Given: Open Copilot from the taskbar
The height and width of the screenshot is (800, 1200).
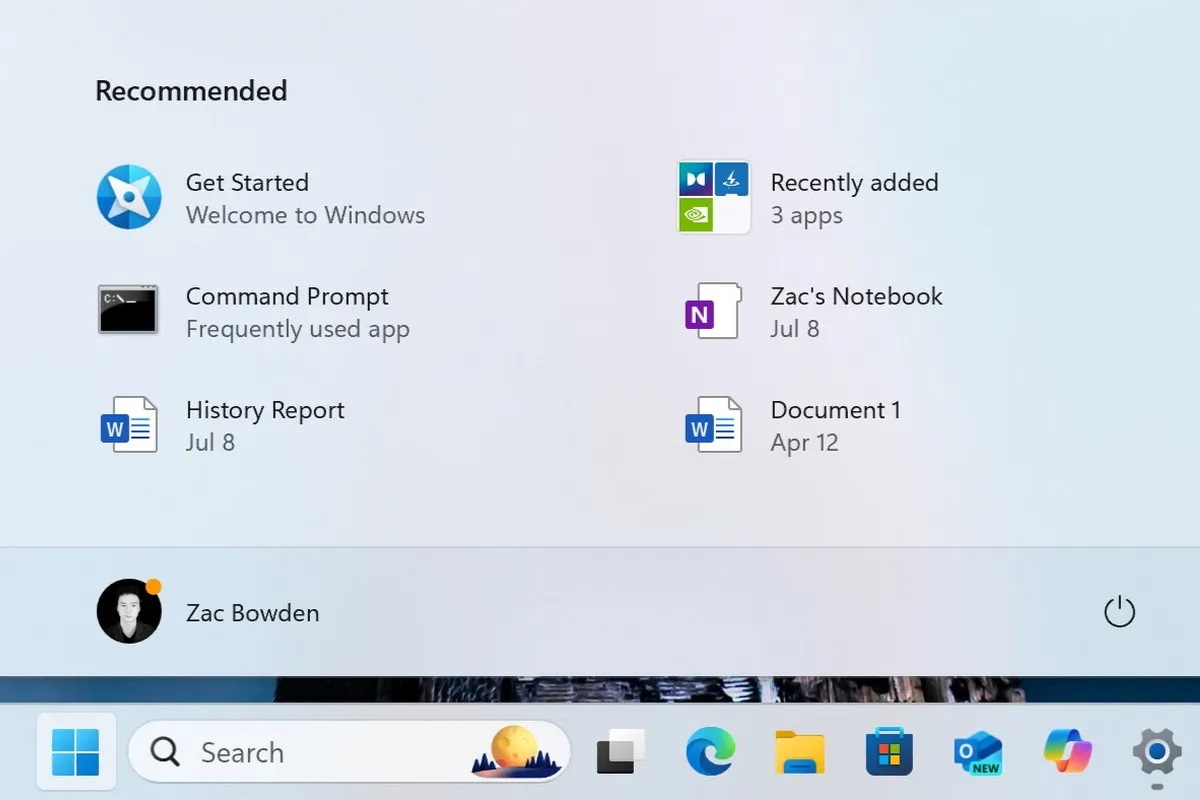Looking at the screenshot, I should click(x=1067, y=750).
